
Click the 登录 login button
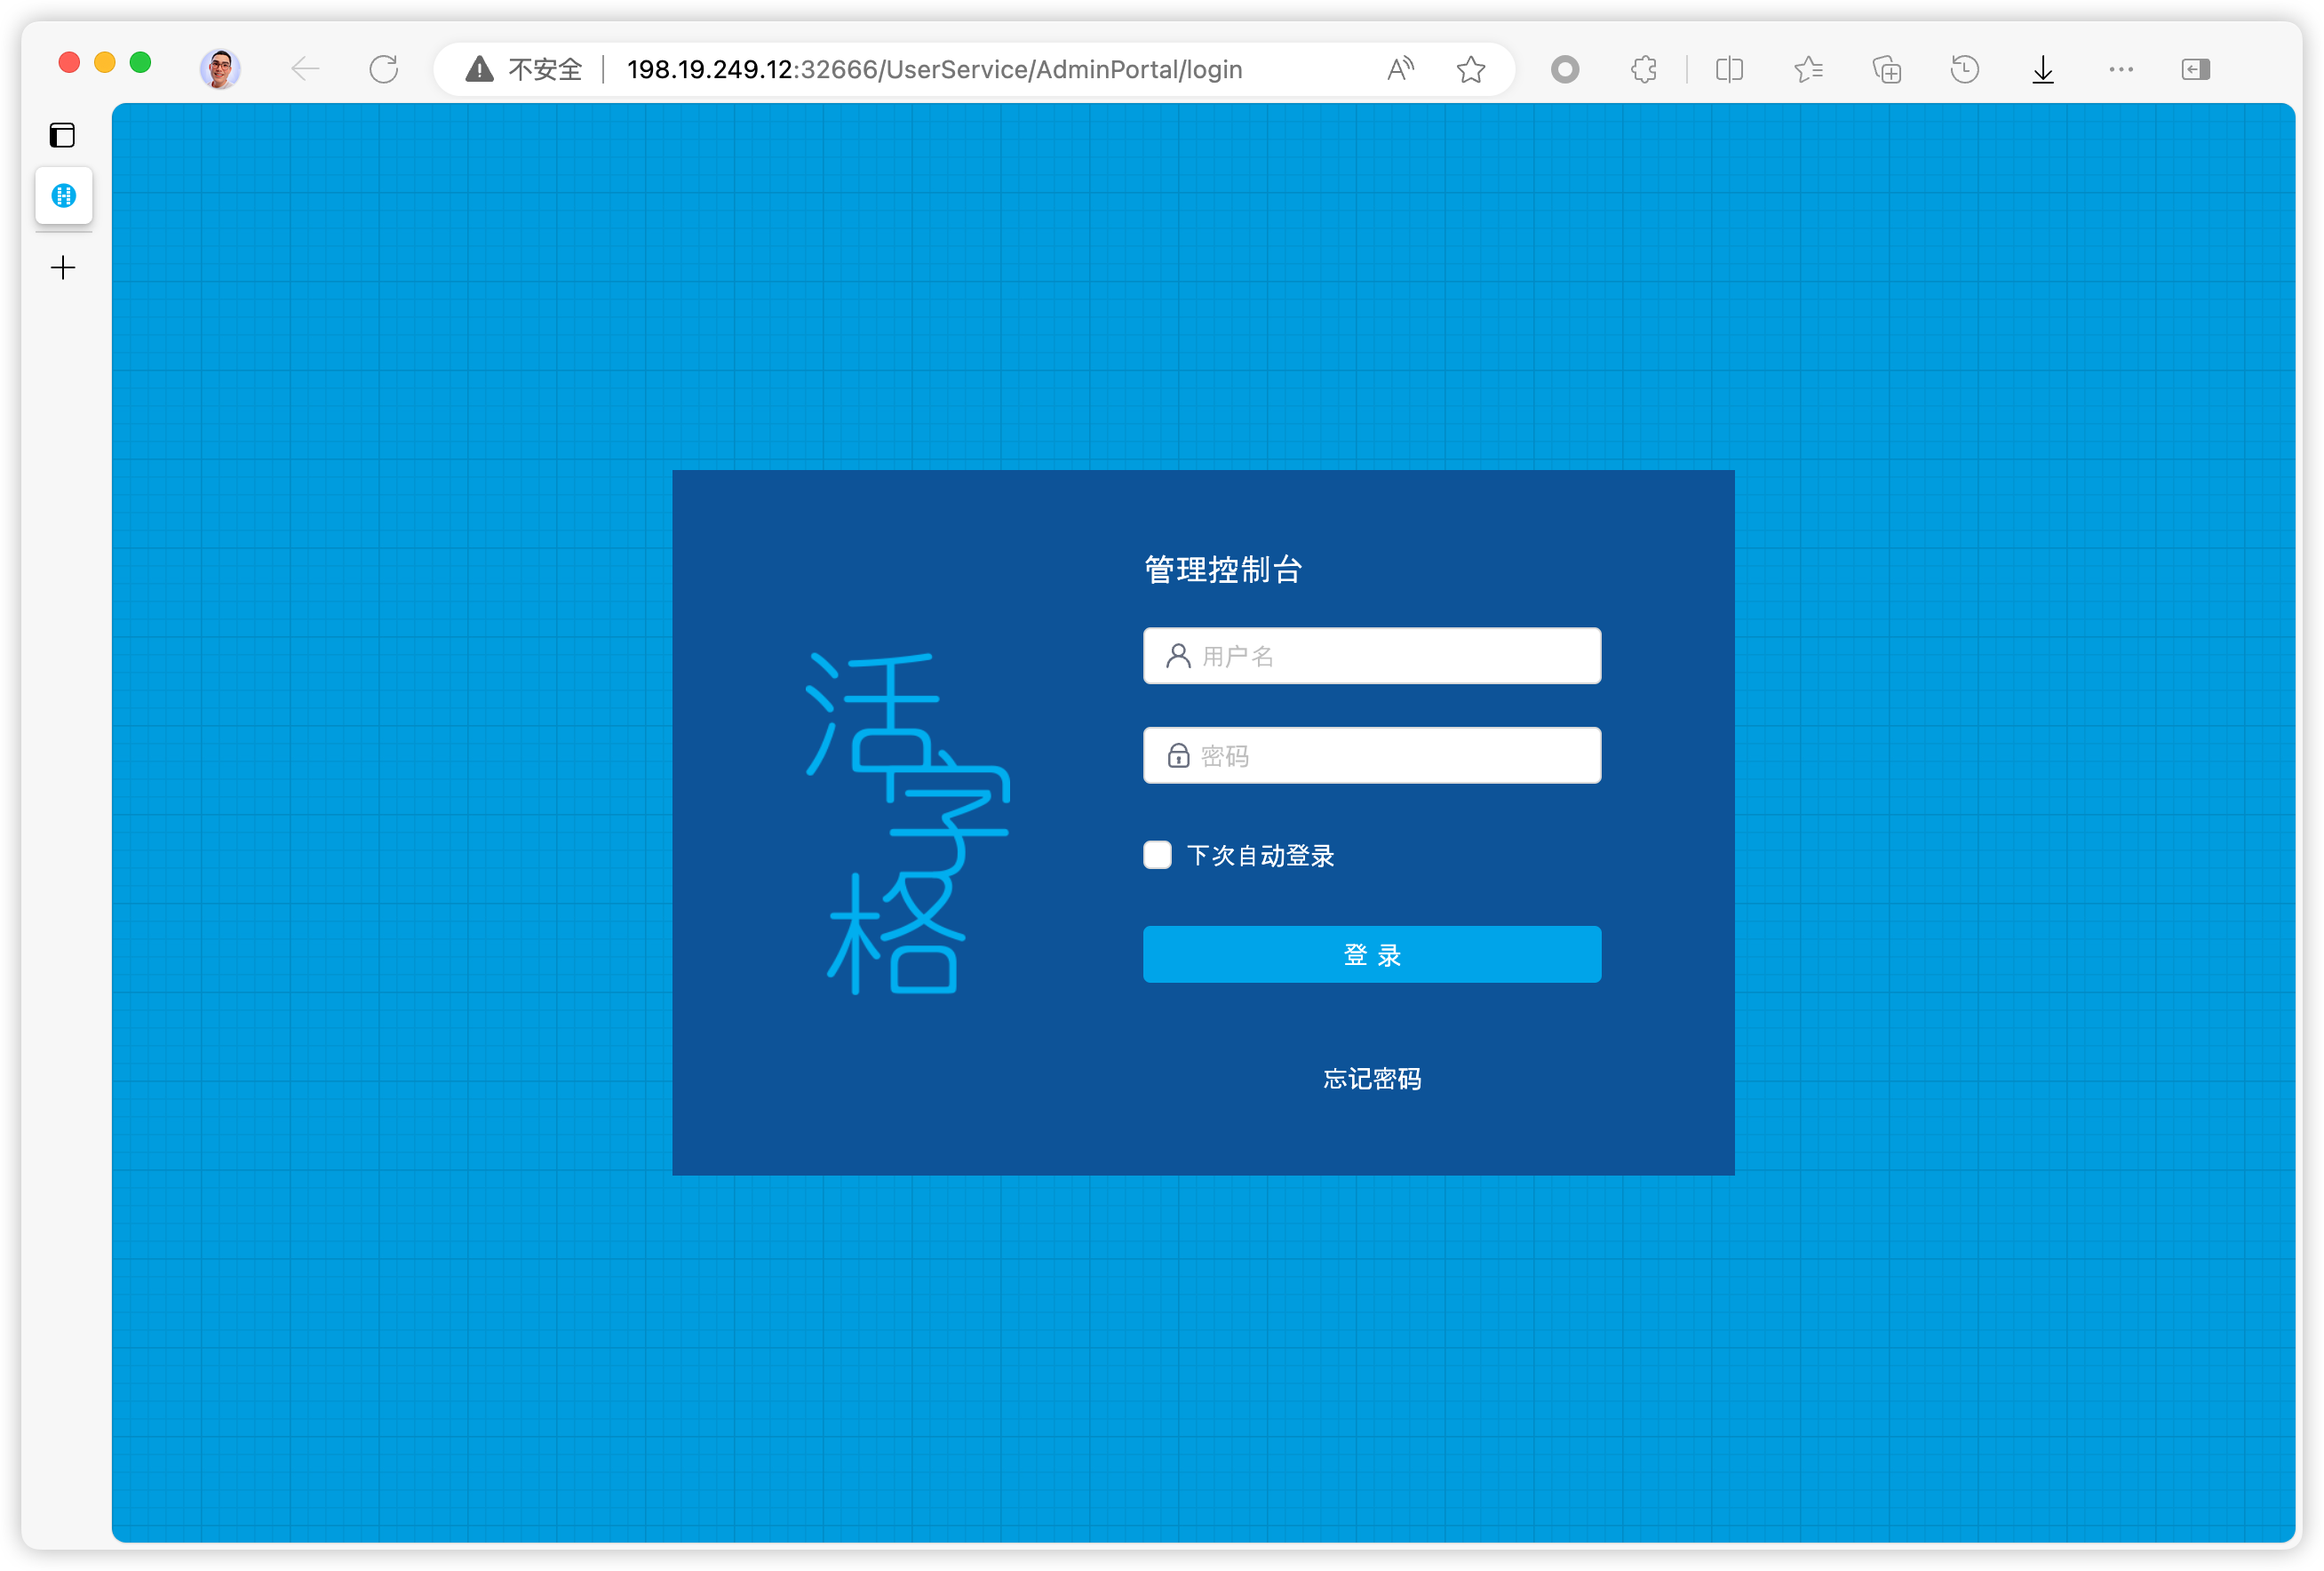[1372, 954]
